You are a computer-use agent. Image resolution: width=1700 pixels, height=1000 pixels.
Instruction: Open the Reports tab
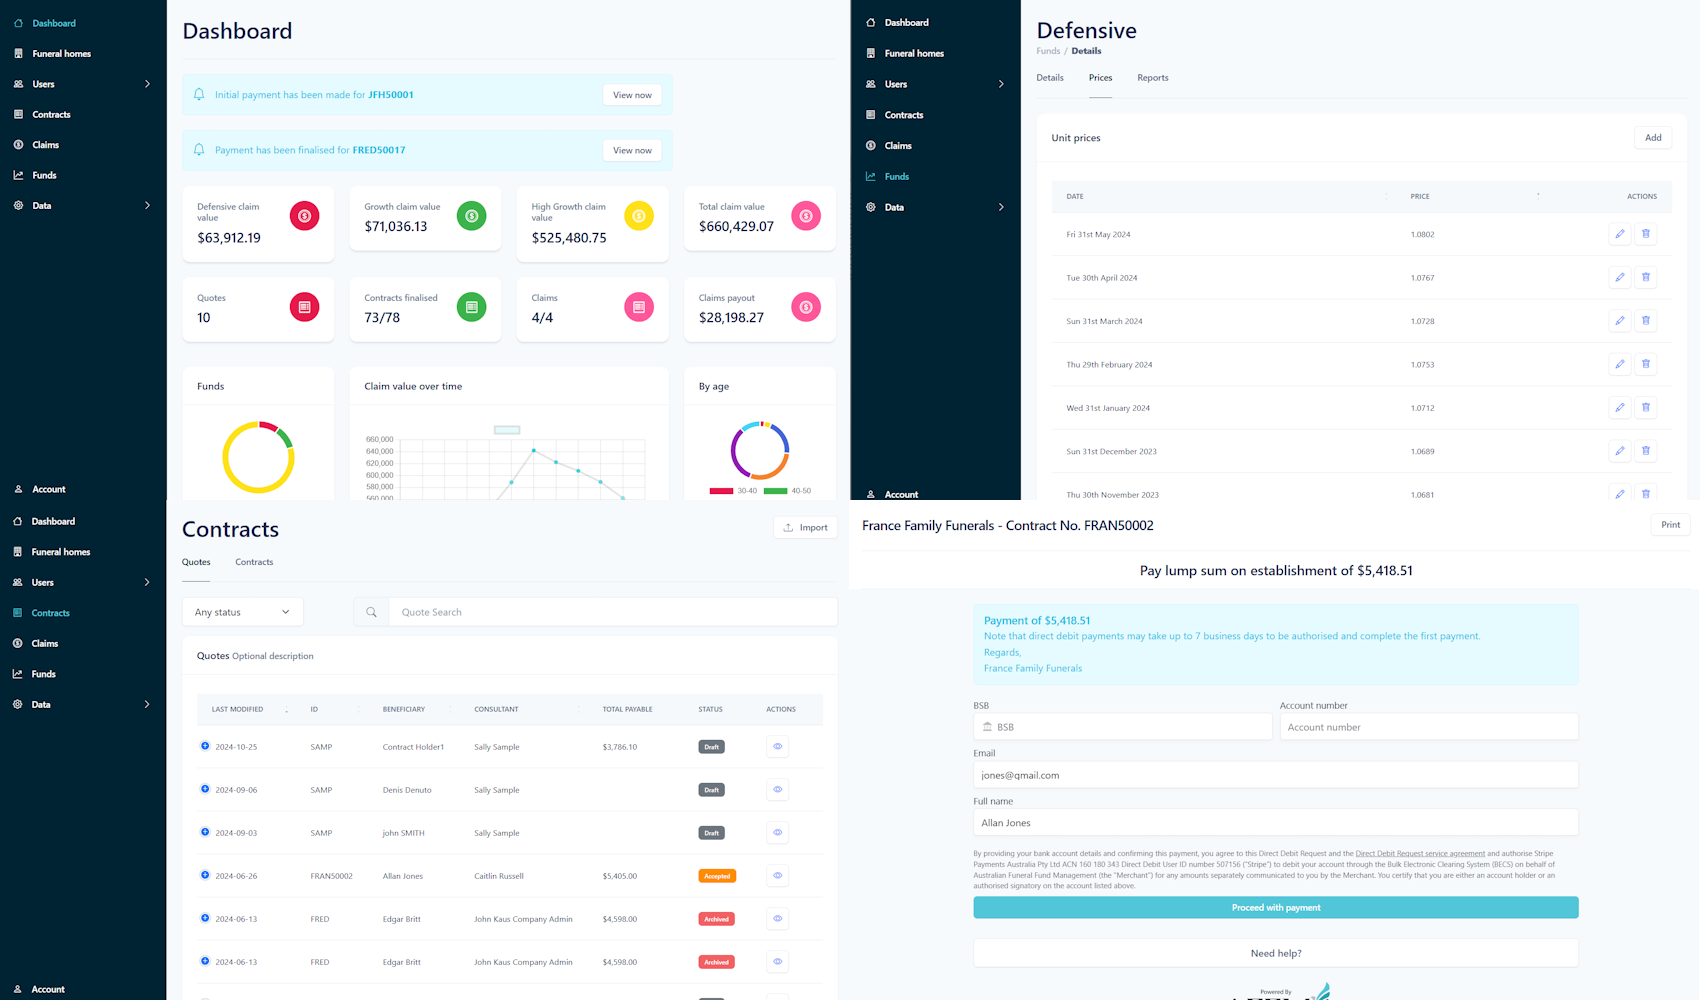click(x=1153, y=77)
